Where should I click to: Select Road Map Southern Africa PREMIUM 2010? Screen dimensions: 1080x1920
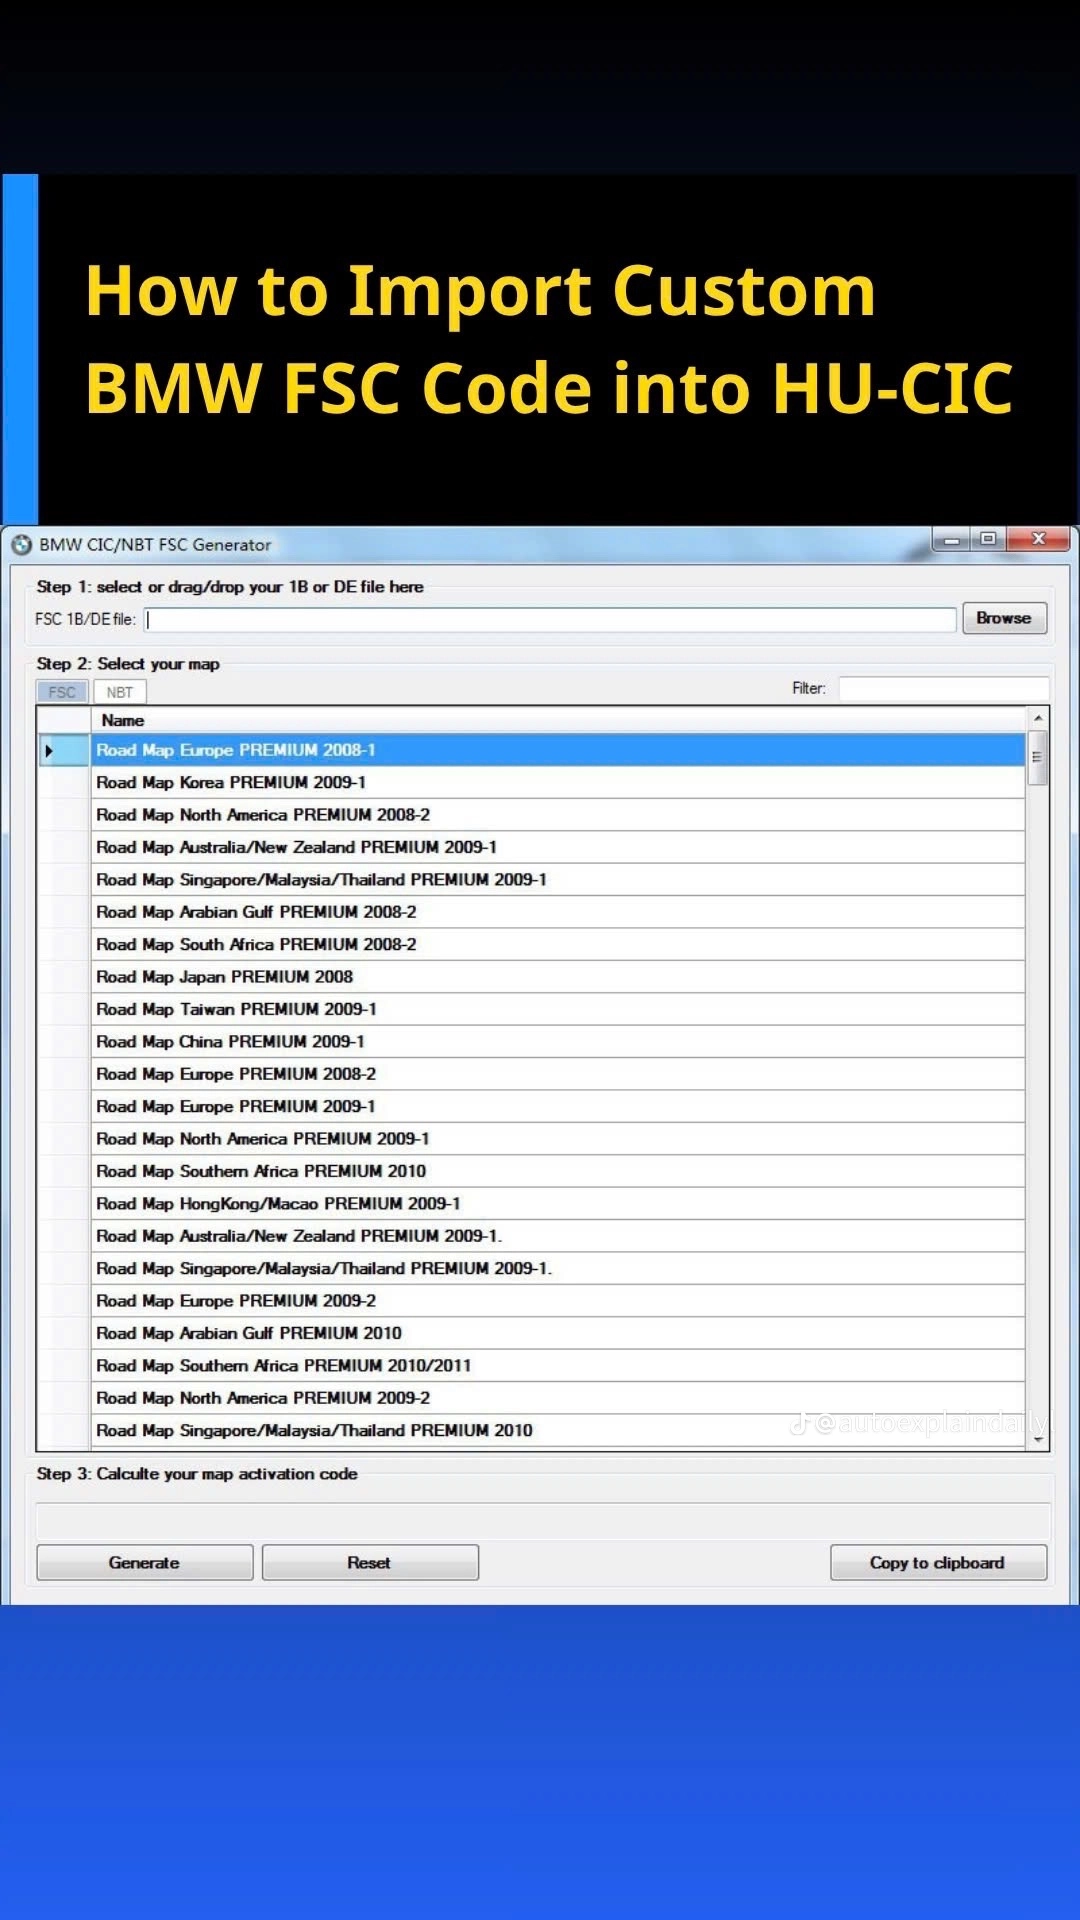[558, 1171]
